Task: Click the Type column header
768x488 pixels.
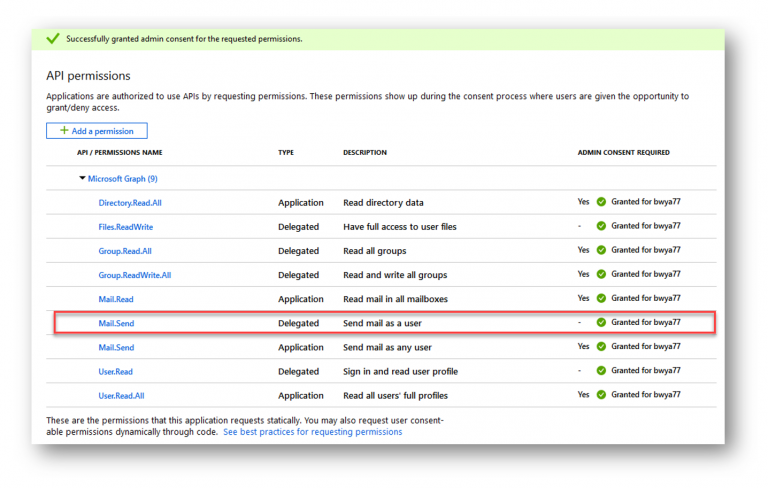Action: 286,152
